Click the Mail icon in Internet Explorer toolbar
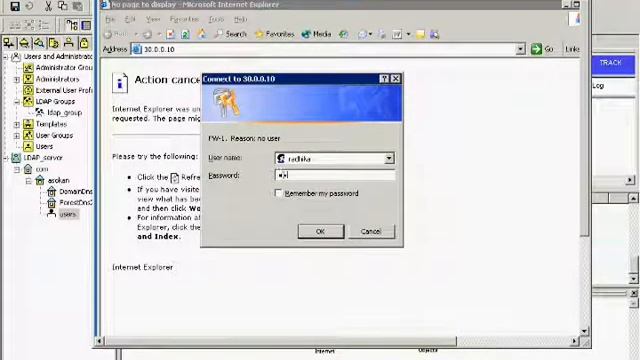This screenshot has height=360, width=640. [x=362, y=35]
